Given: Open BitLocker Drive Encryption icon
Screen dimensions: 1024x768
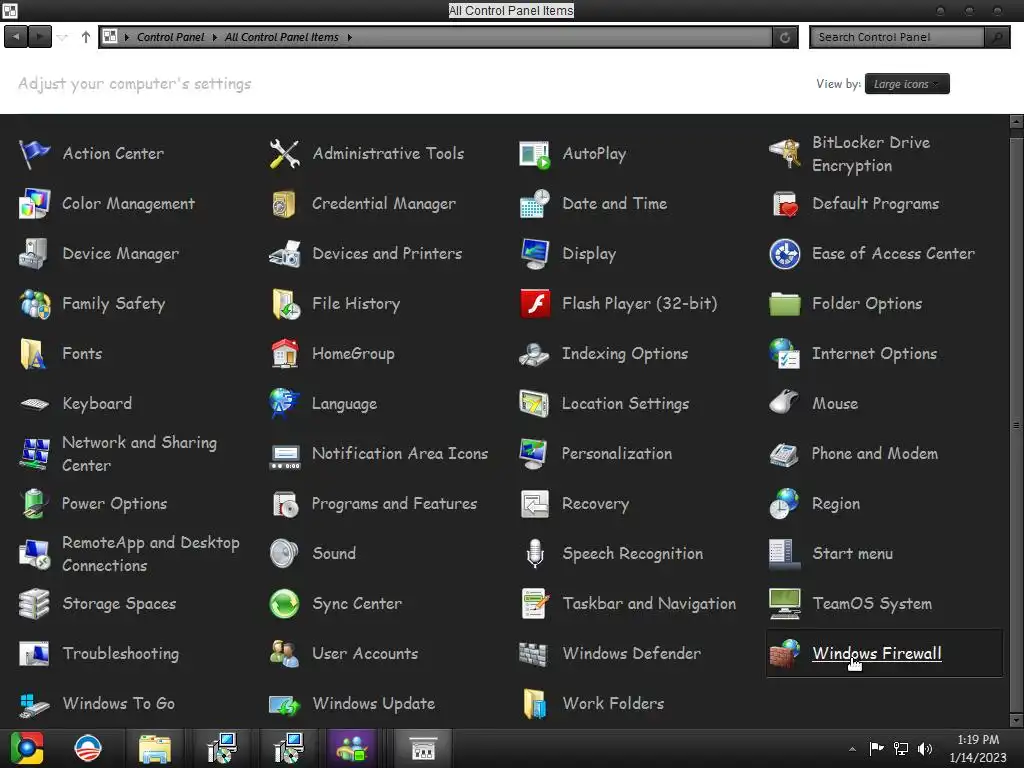Looking at the screenshot, I should pos(784,154).
